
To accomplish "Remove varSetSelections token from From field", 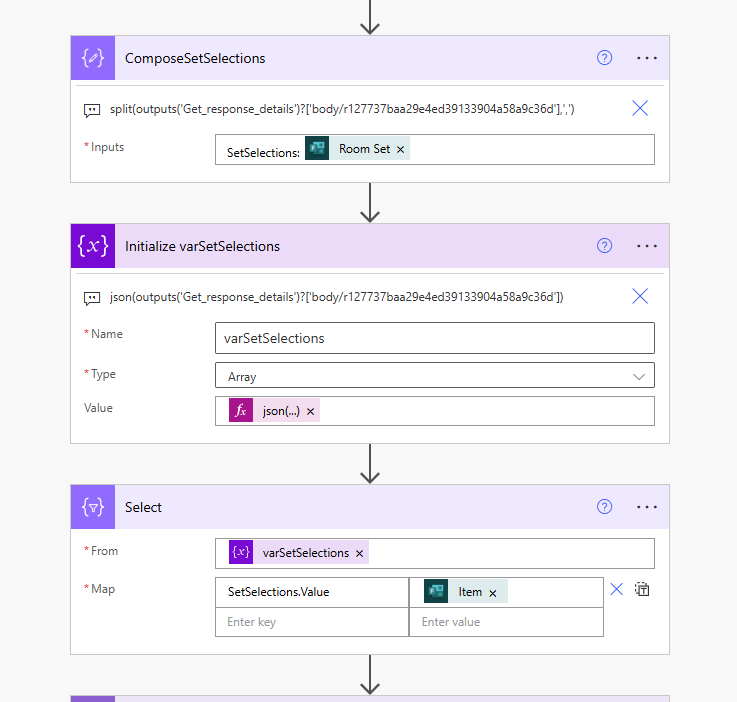I will coord(359,553).
